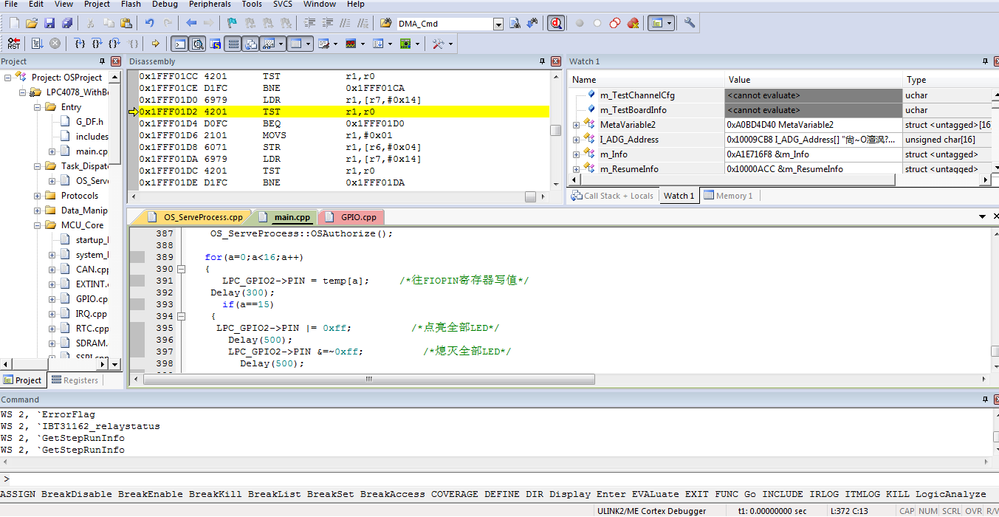Open the Peripherals menu
This screenshot has height=517, width=999.
coord(210,4)
